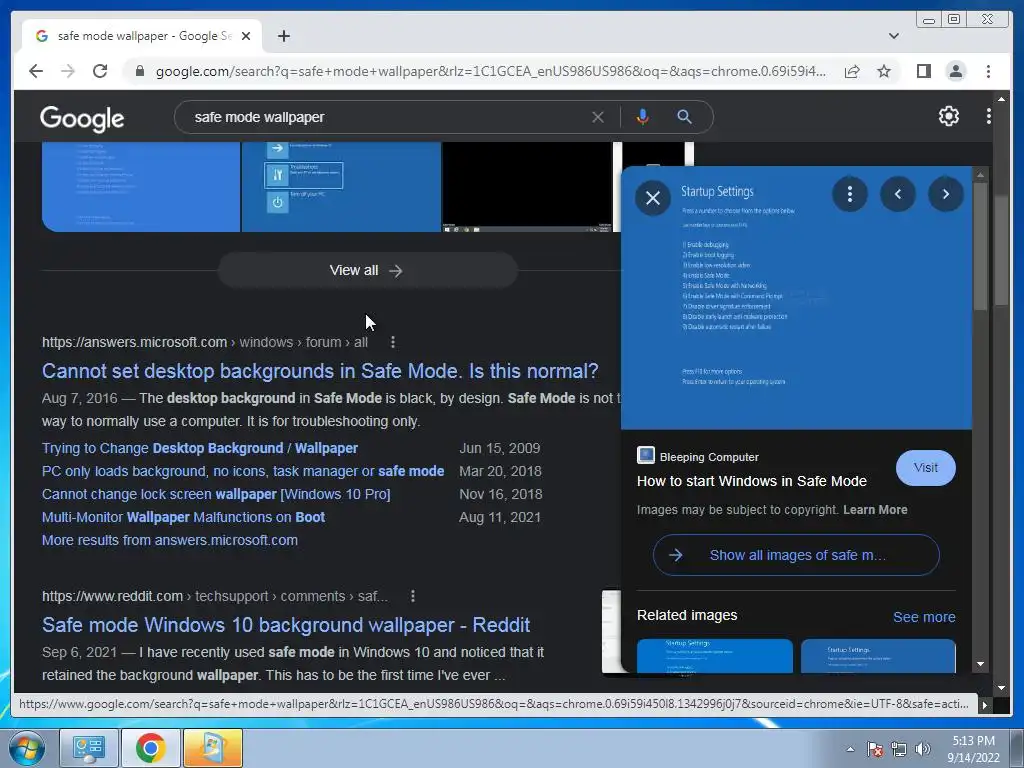Open How to start Windows in Safe Mode
Image resolution: width=1024 pixels, height=768 pixels.
(x=752, y=481)
